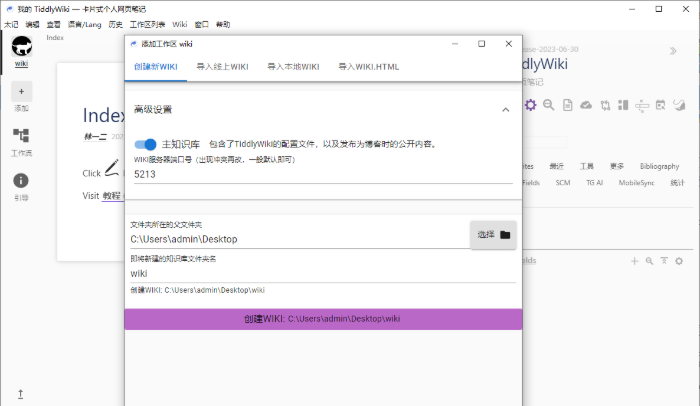Collapse the 高级设置 advanced settings chevron
Screen dimensions: 700x406
(505, 110)
